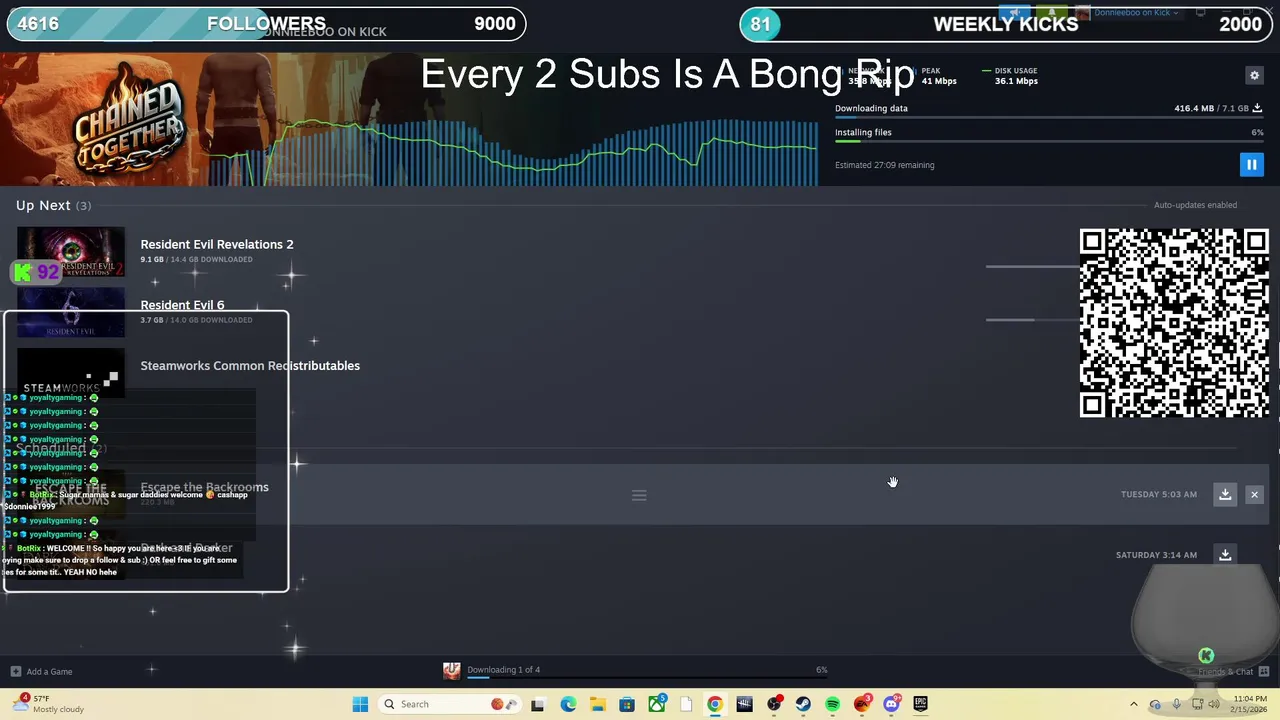The image size is (1280, 720).
Task: Open the Steamworks thumbnail image
Action: click(x=71, y=373)
